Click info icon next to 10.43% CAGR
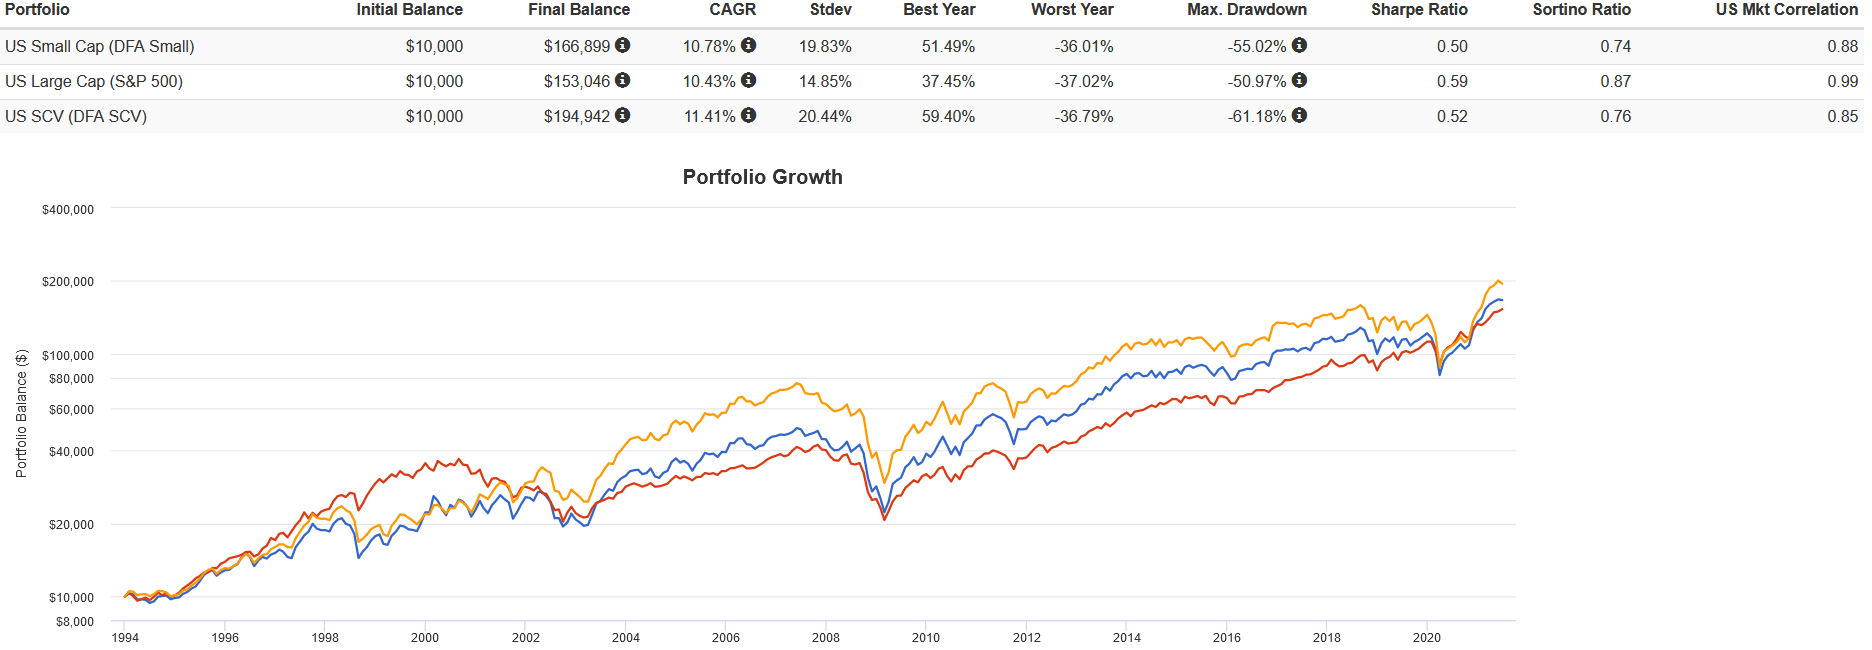 748,80
